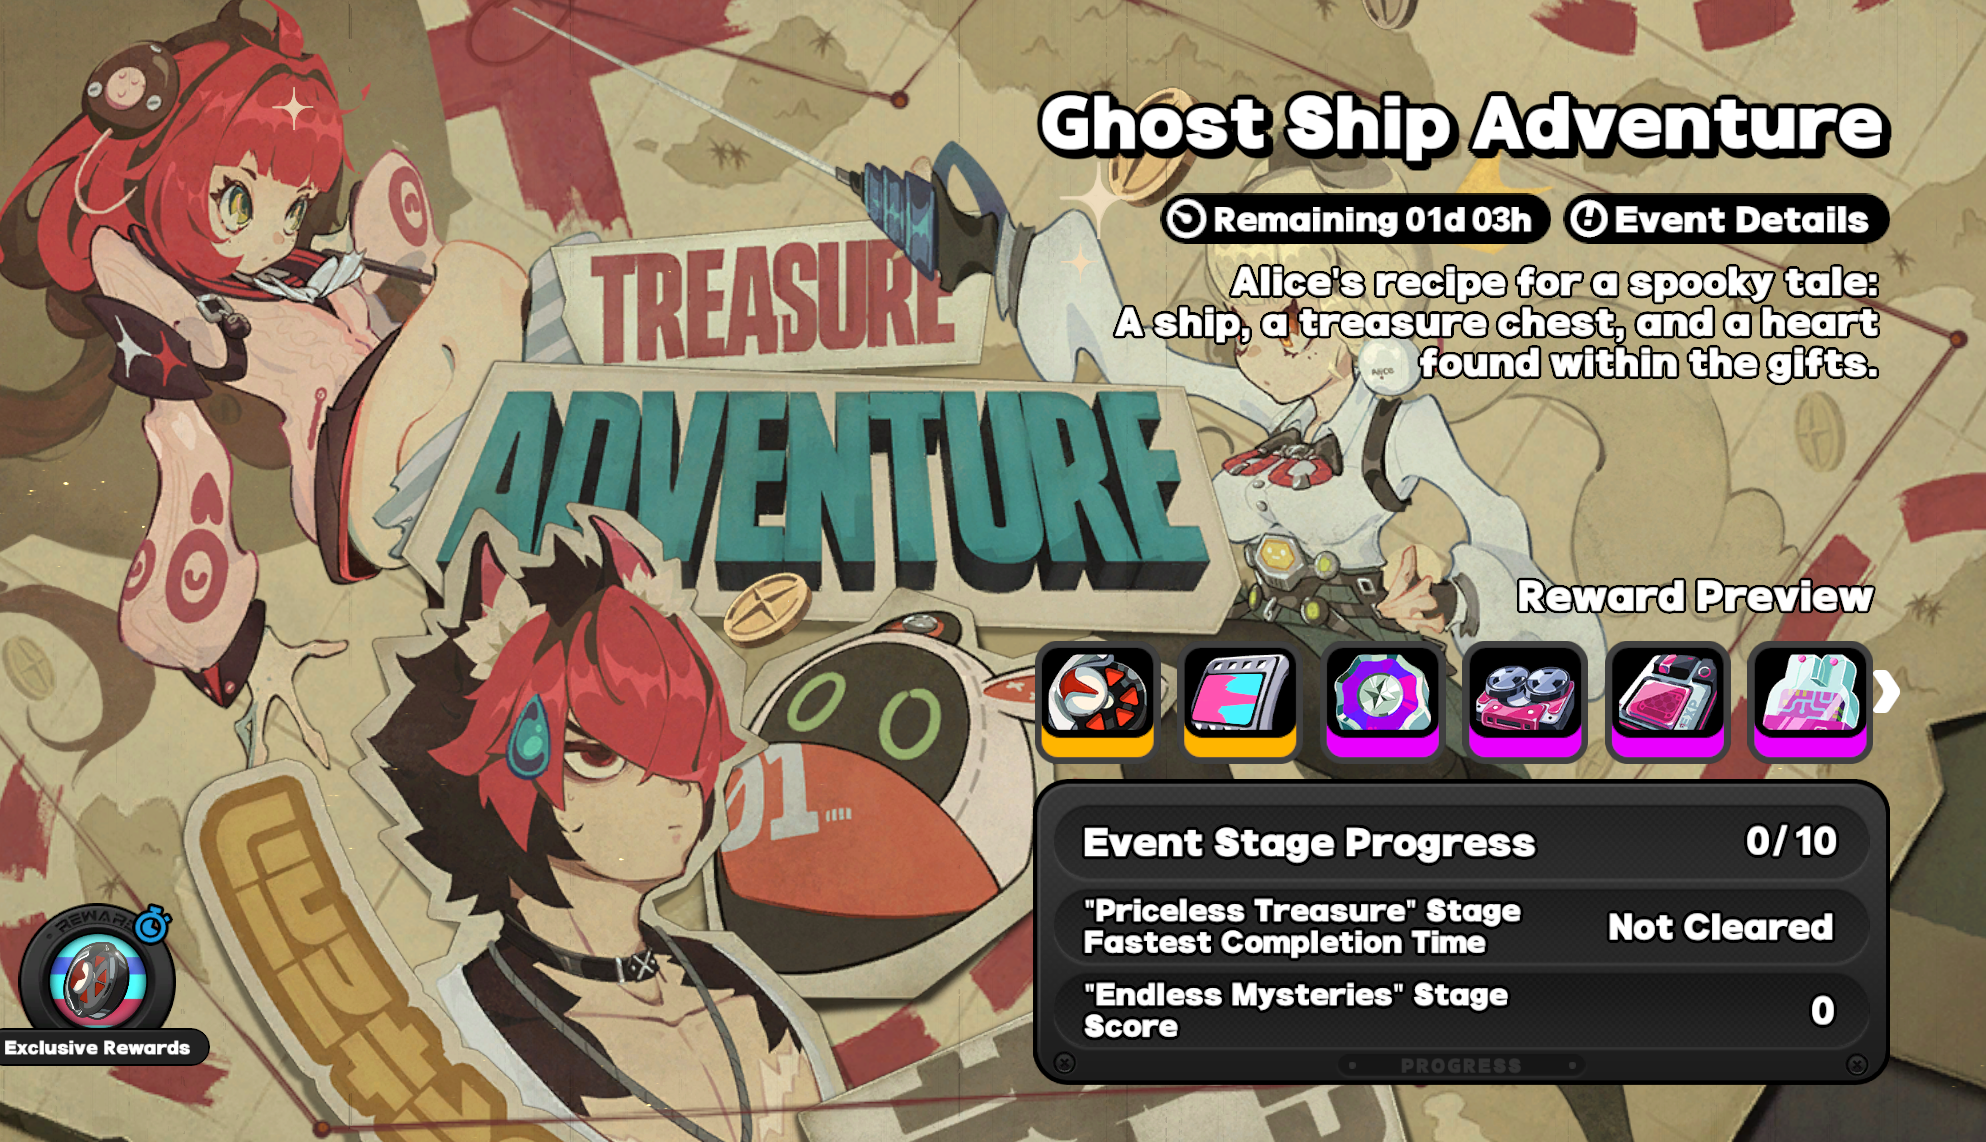Open Event Details info button
The image size is (1986, 1142).
coord(1727,219)
